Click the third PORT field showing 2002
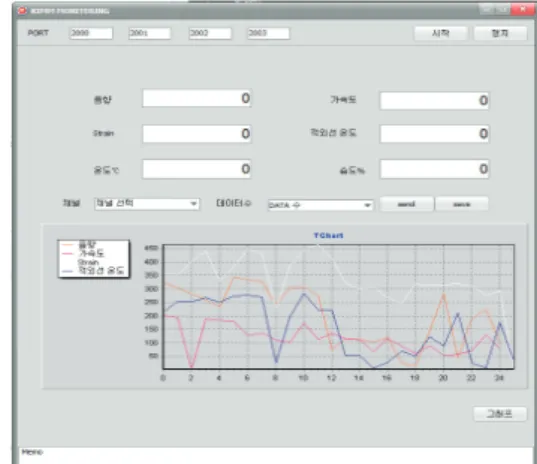Screen dimensions: 537x464 210,33
